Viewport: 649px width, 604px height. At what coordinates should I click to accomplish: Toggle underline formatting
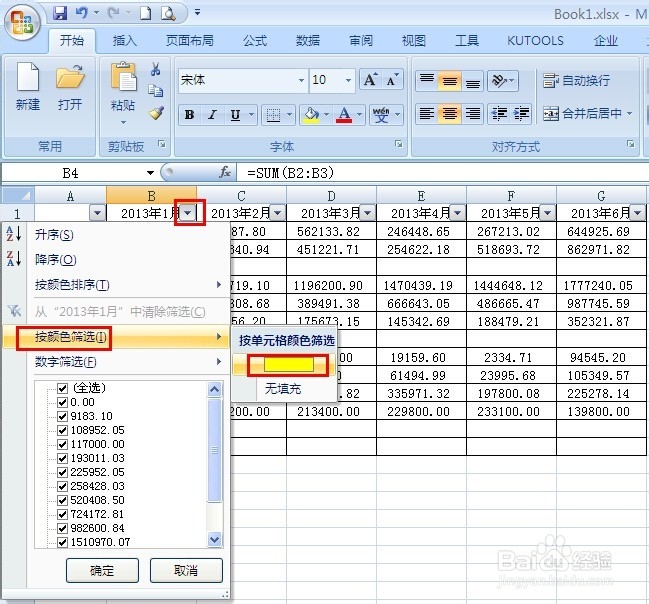235,115
